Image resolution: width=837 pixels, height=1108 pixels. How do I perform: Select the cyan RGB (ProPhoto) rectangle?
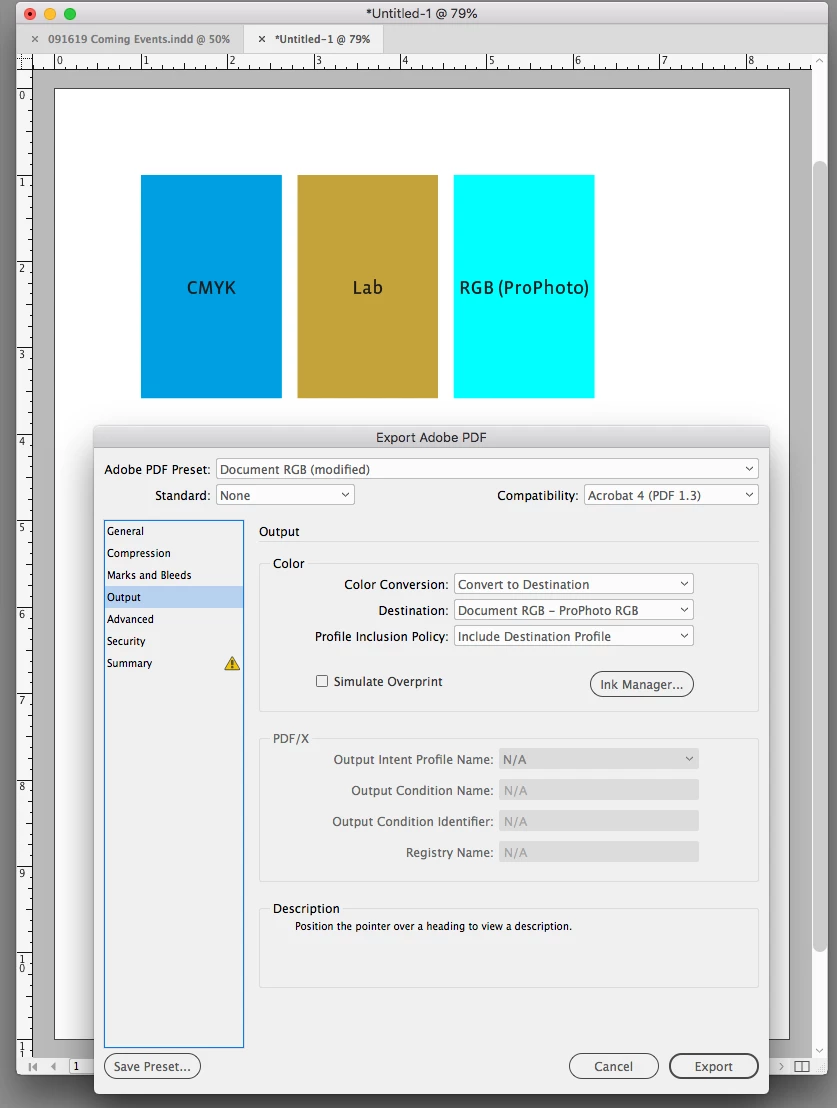pos(524,286)
